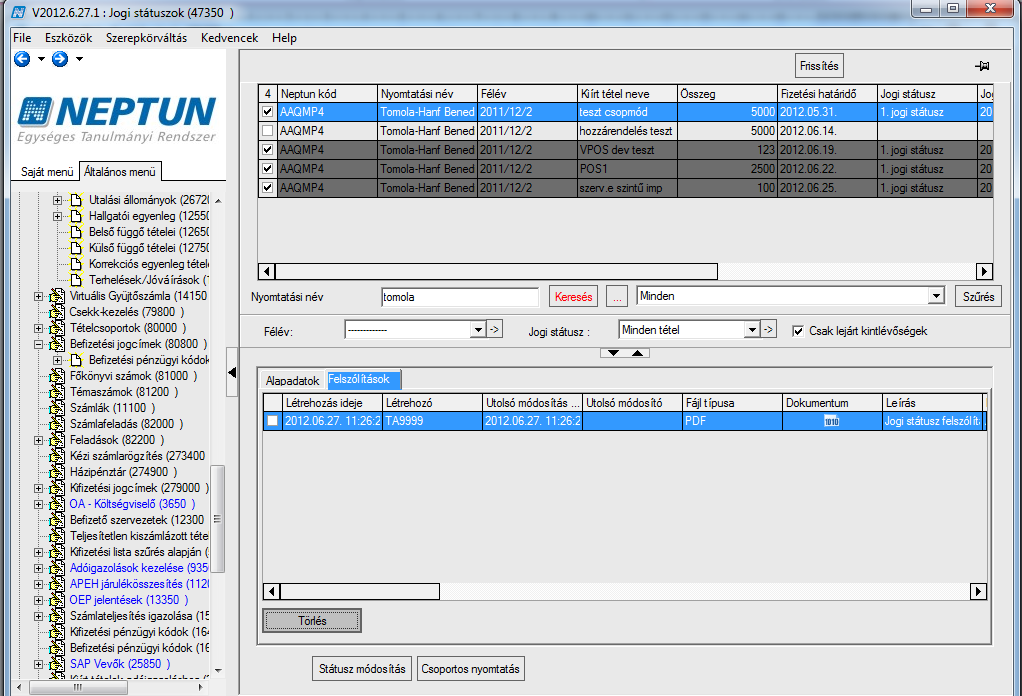The height and width of the screenshot is (696, 1022).
Task: Expand the Tételcsoportok tree node
Action: (38, 328)
